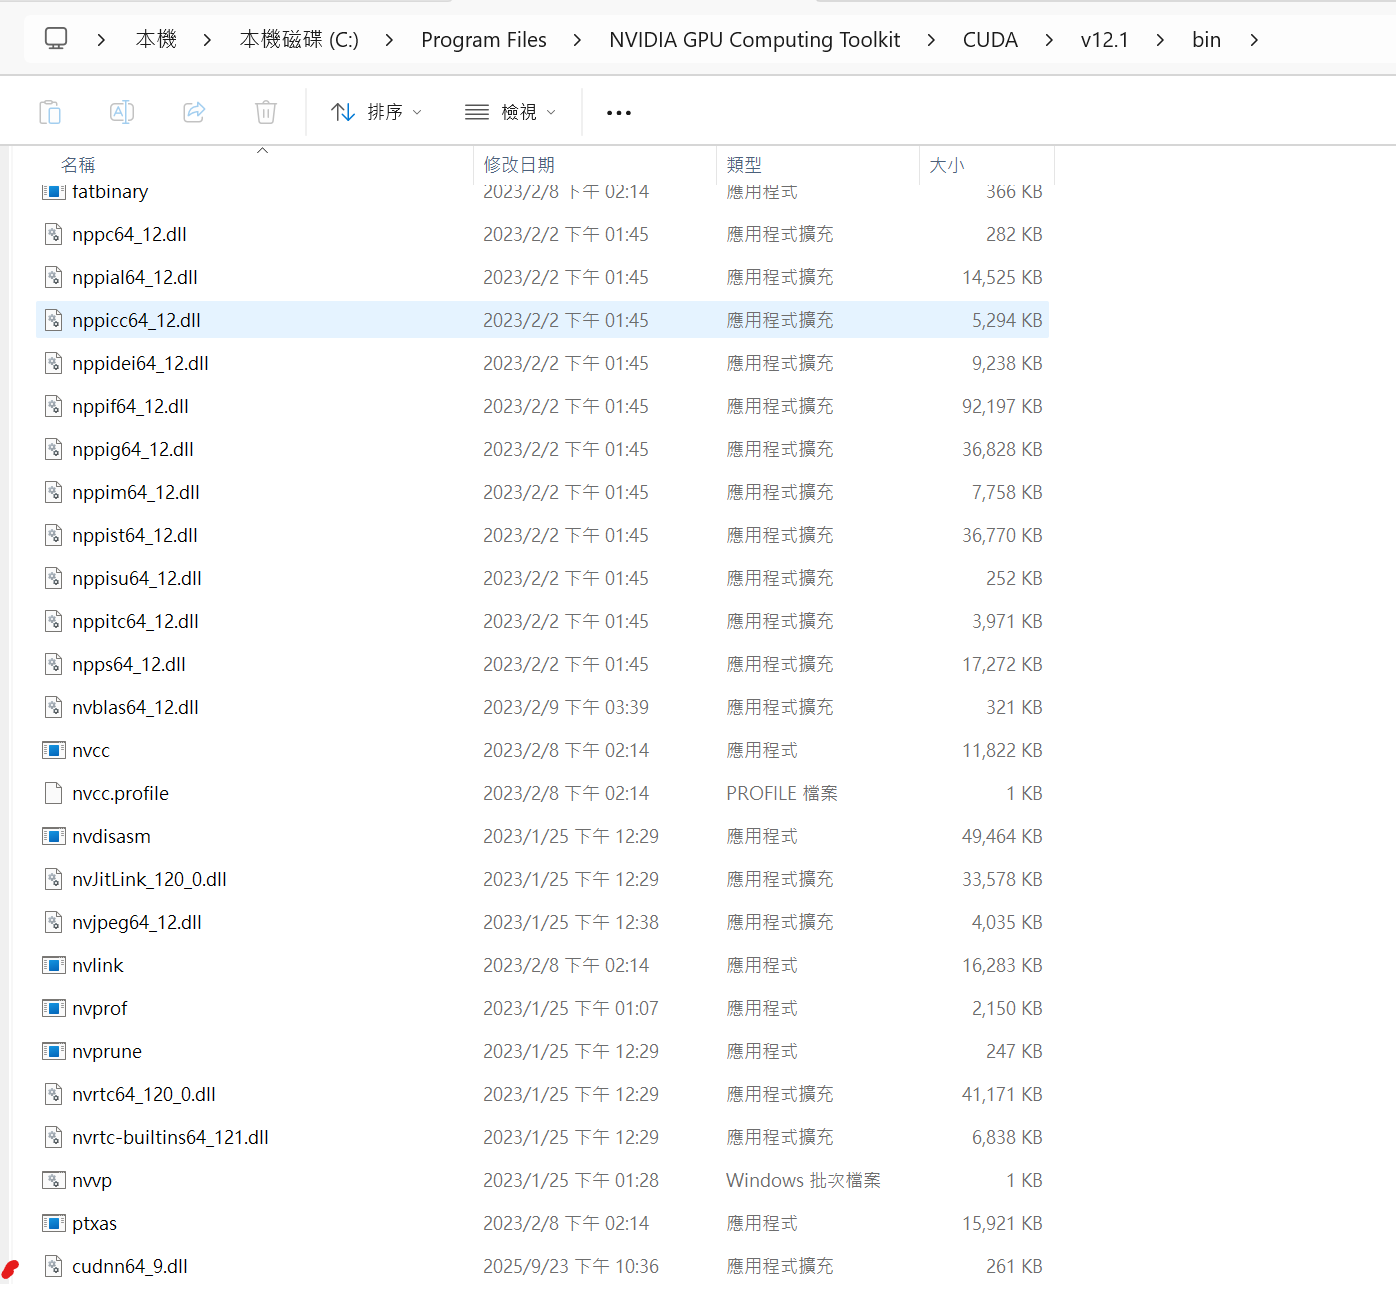Click the nvcc application file icon
Viewport: 1396px width, 1302px height.
[x=54, y=750]
